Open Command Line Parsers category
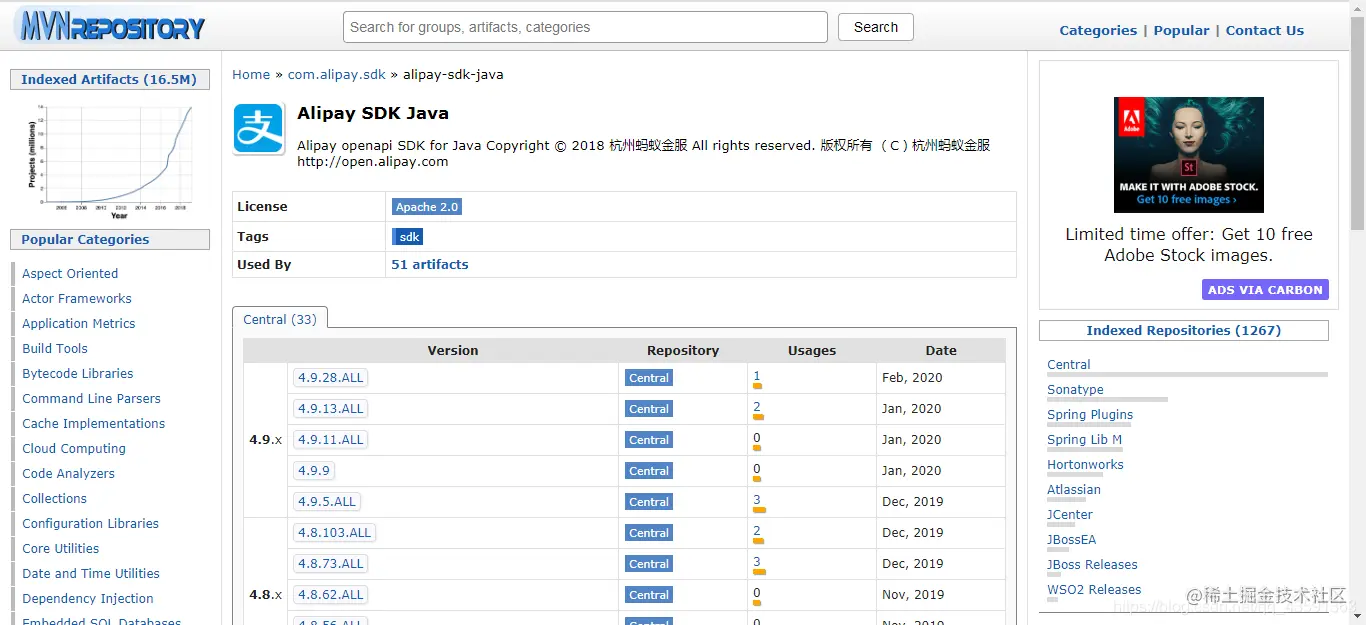1366x625 pixels. click(x=91, y=398)
